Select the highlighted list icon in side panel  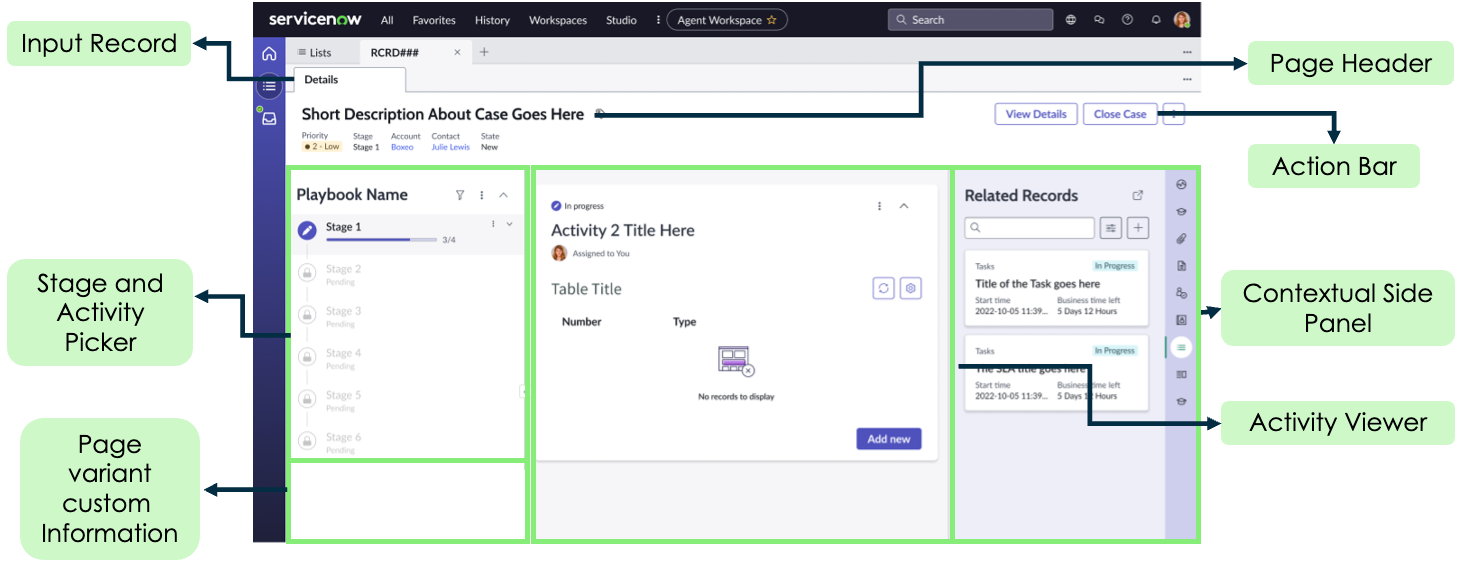point(1181,347)
